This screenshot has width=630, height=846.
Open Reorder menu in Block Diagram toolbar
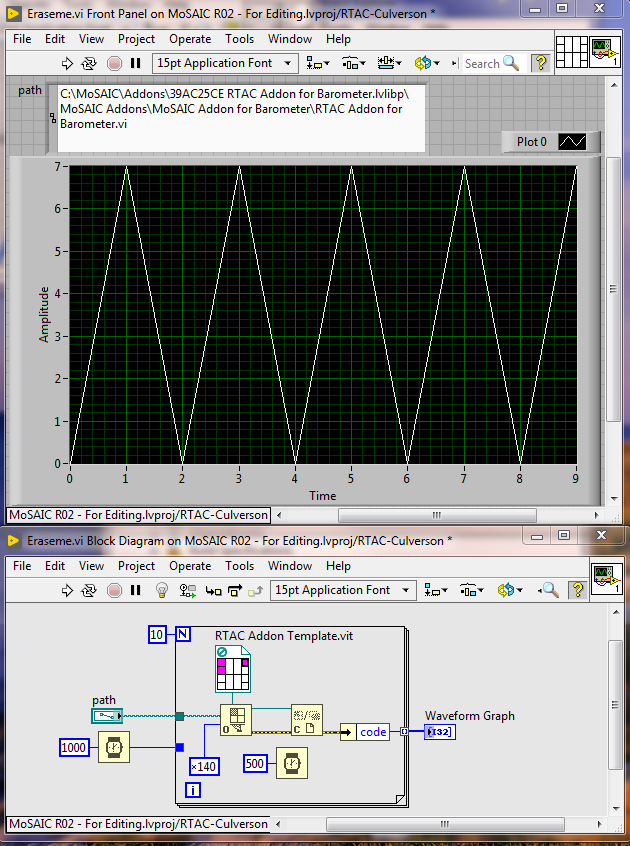coord(510,590)
